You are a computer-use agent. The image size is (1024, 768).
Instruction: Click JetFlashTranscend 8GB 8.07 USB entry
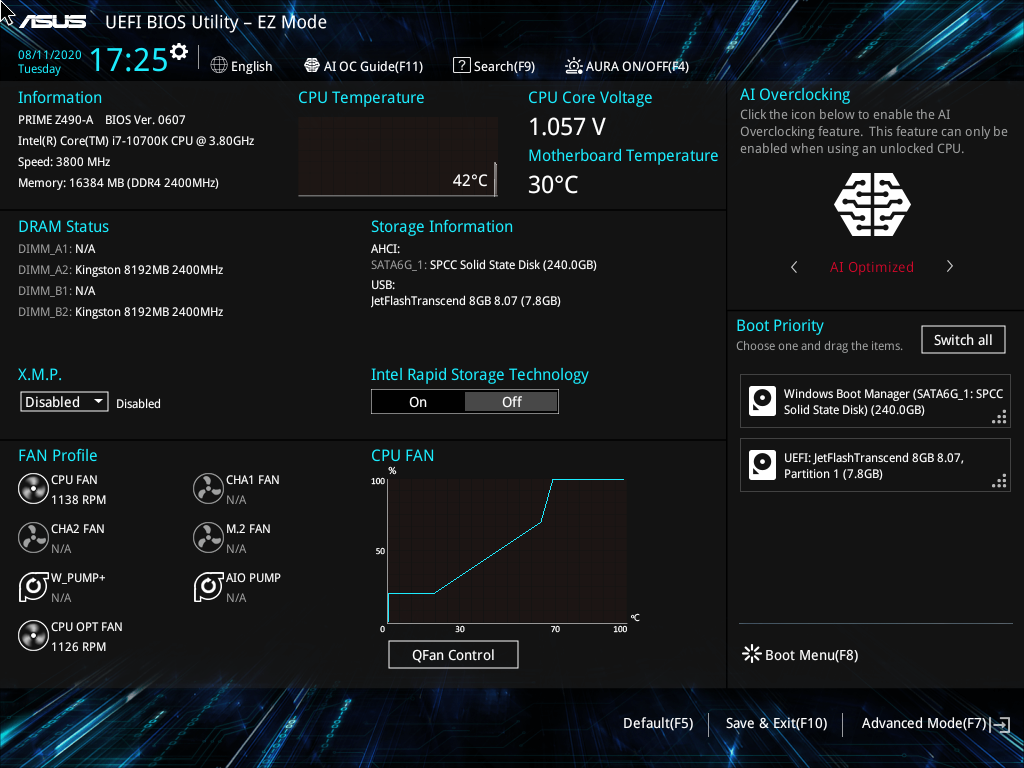click(466, 301)
